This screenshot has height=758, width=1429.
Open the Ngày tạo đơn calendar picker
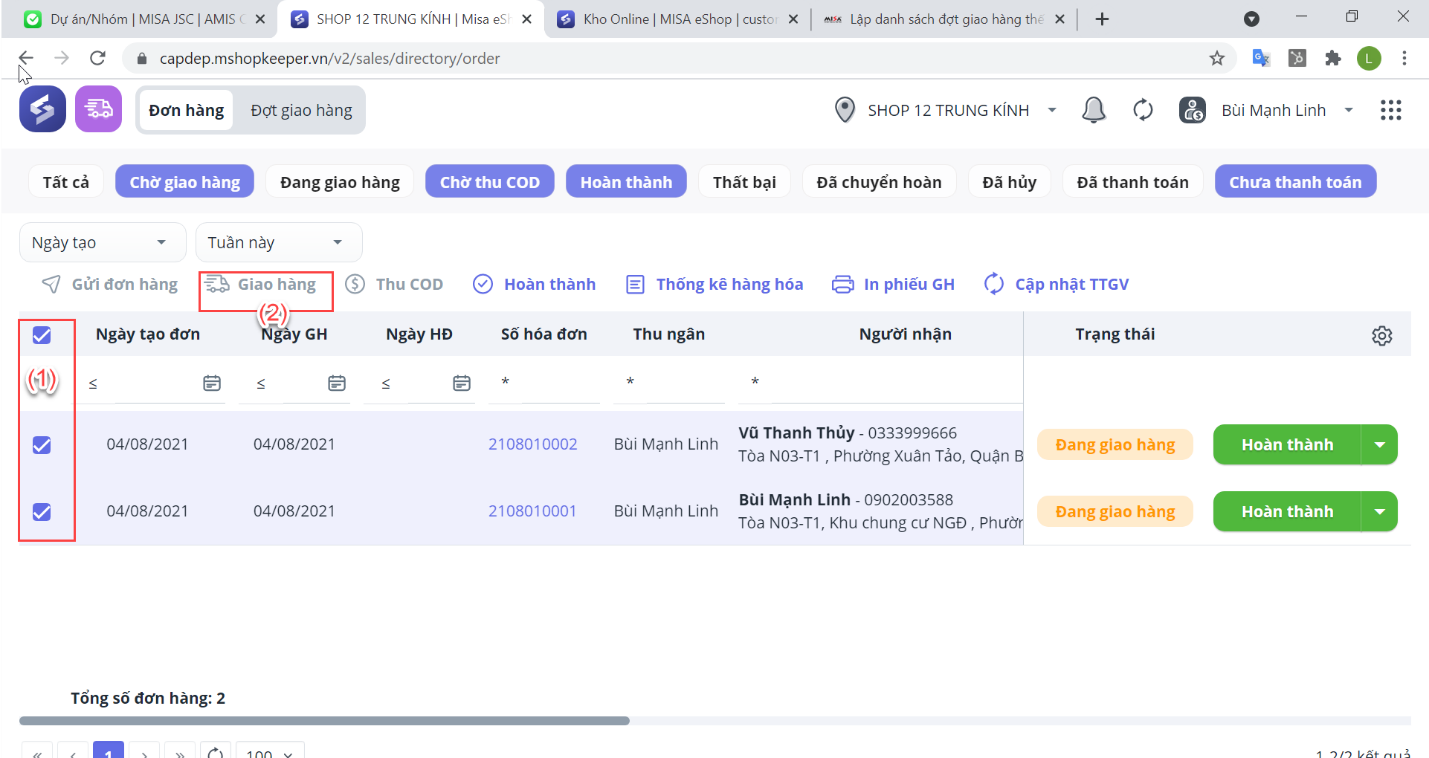pos(212,382)
